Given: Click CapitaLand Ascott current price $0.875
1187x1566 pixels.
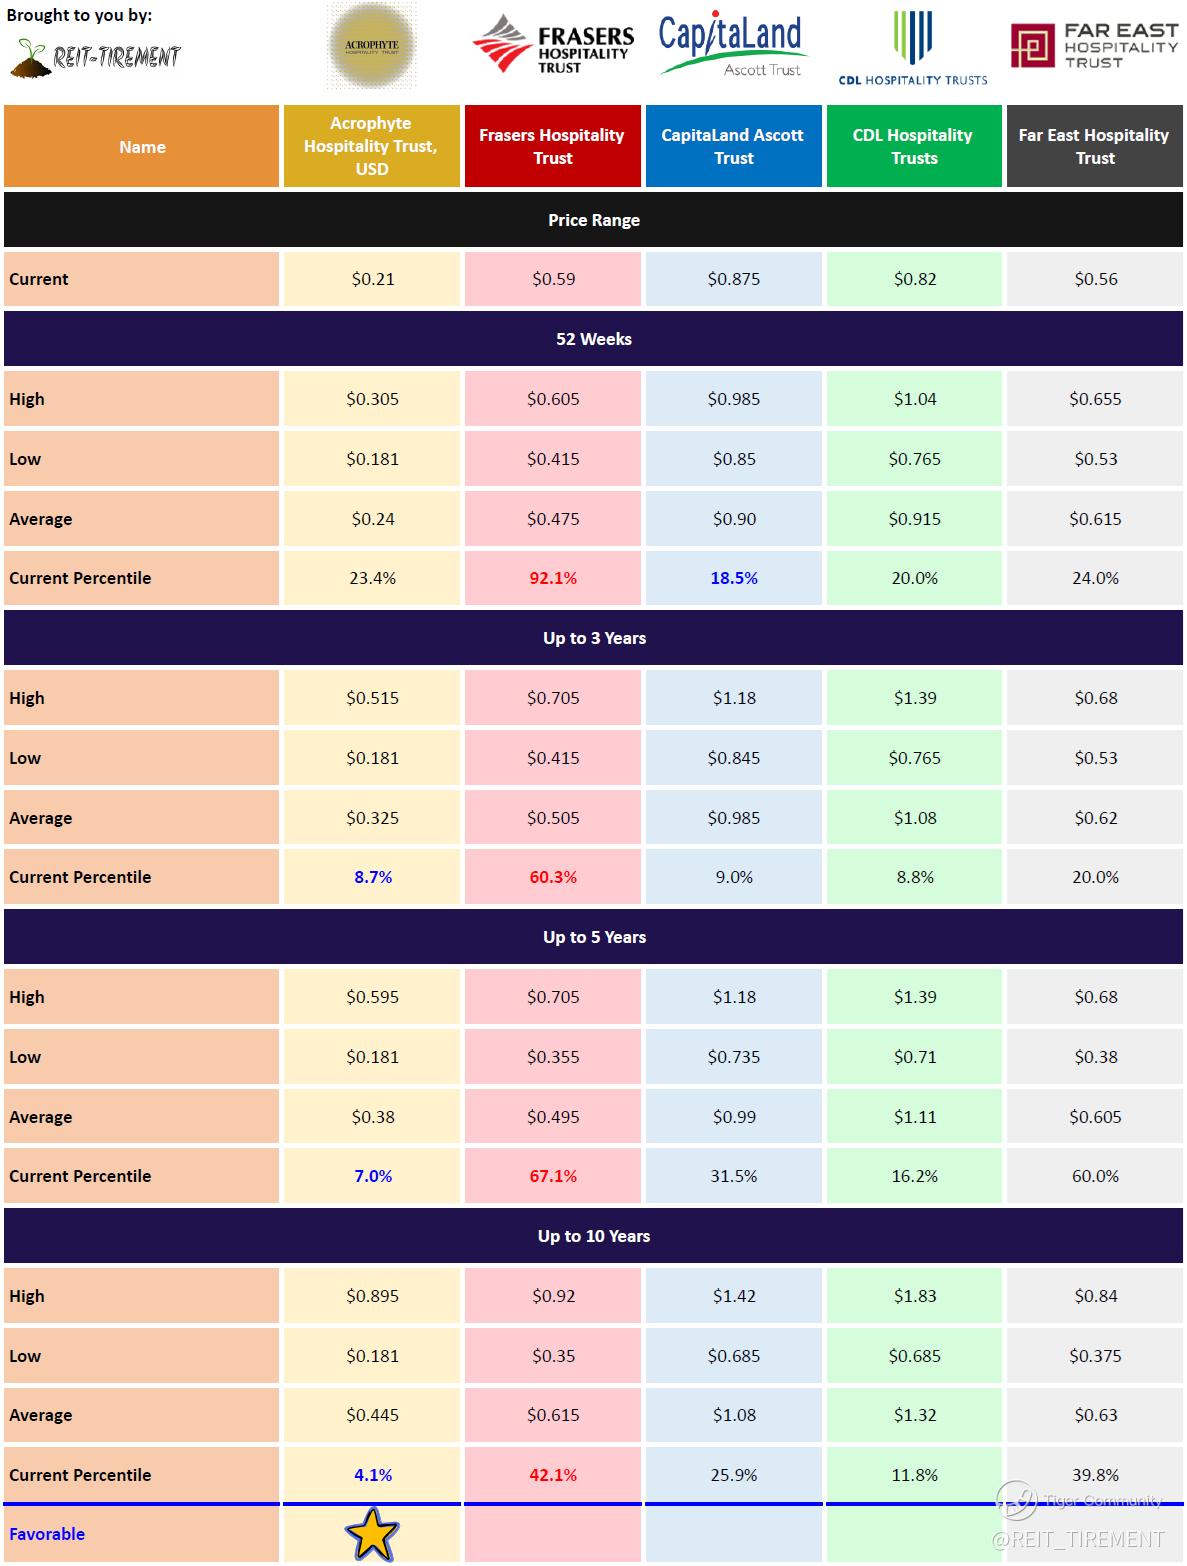Looking at the screenshot, I should tap(734, 279).
